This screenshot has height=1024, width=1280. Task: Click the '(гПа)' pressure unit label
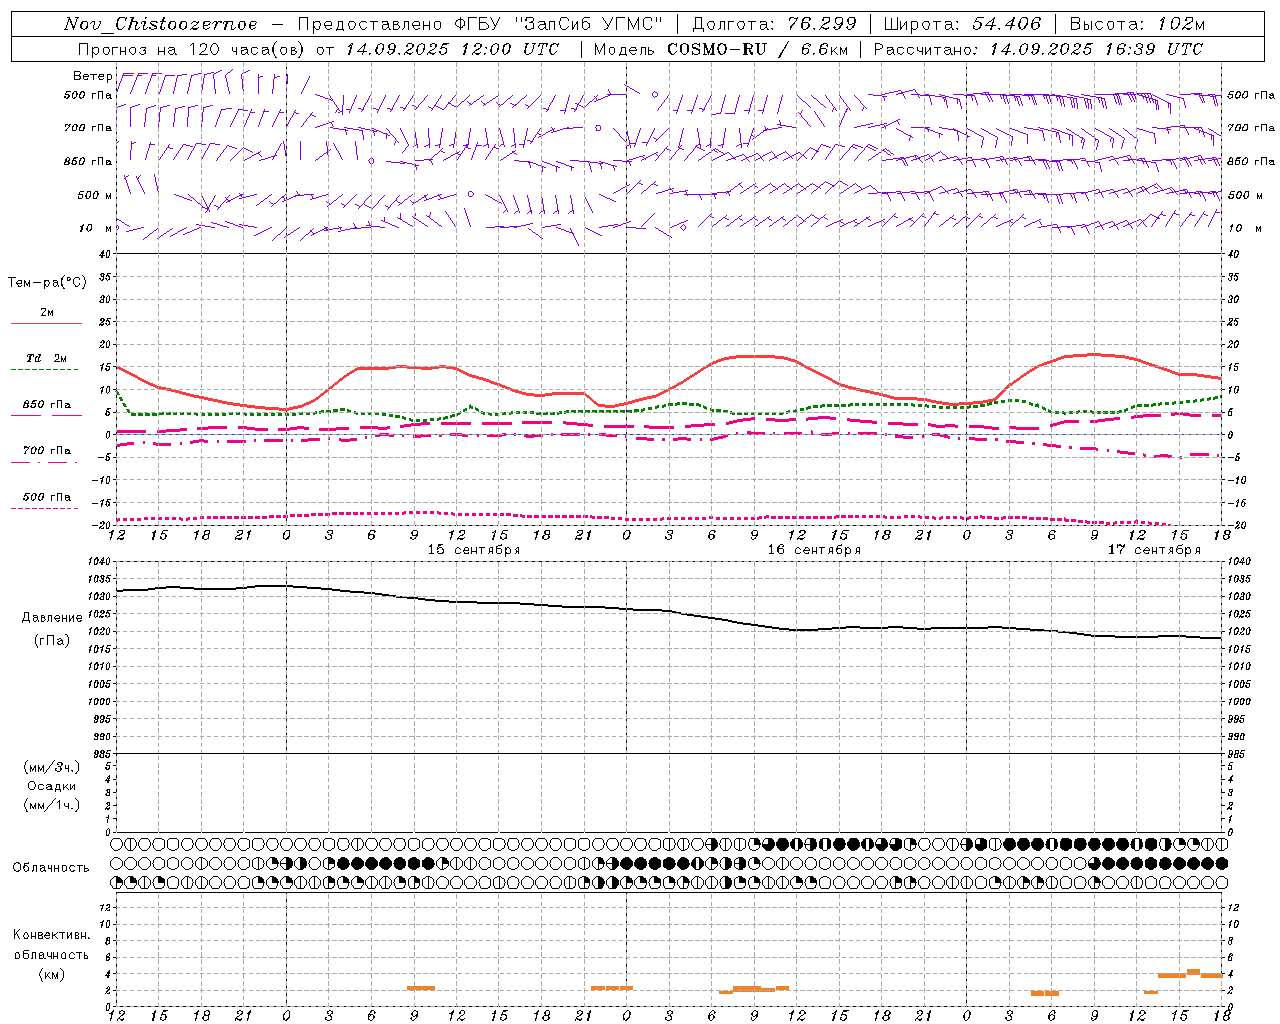(51, 640)
